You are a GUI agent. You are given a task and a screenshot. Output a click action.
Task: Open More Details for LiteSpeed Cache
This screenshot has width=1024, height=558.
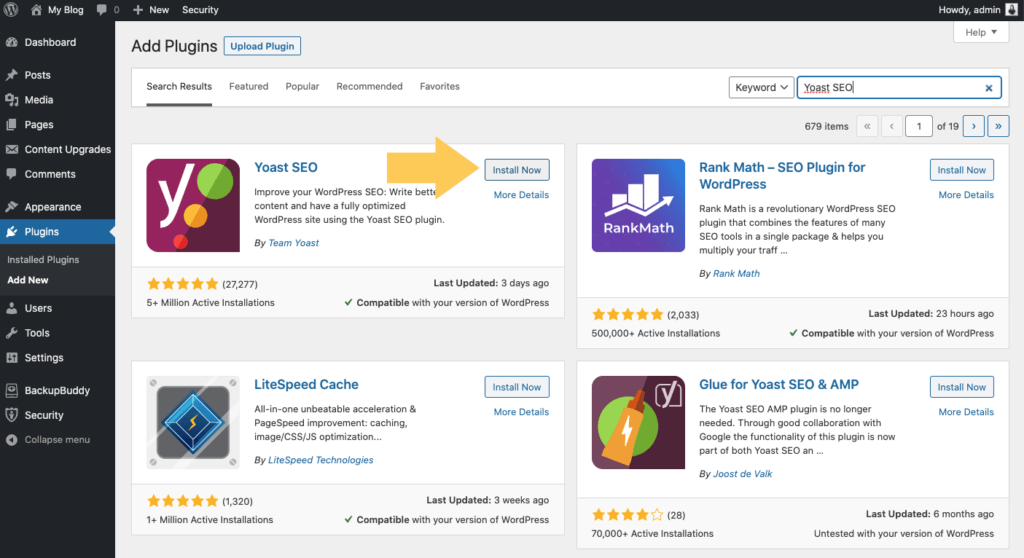[x=521, y=412]
